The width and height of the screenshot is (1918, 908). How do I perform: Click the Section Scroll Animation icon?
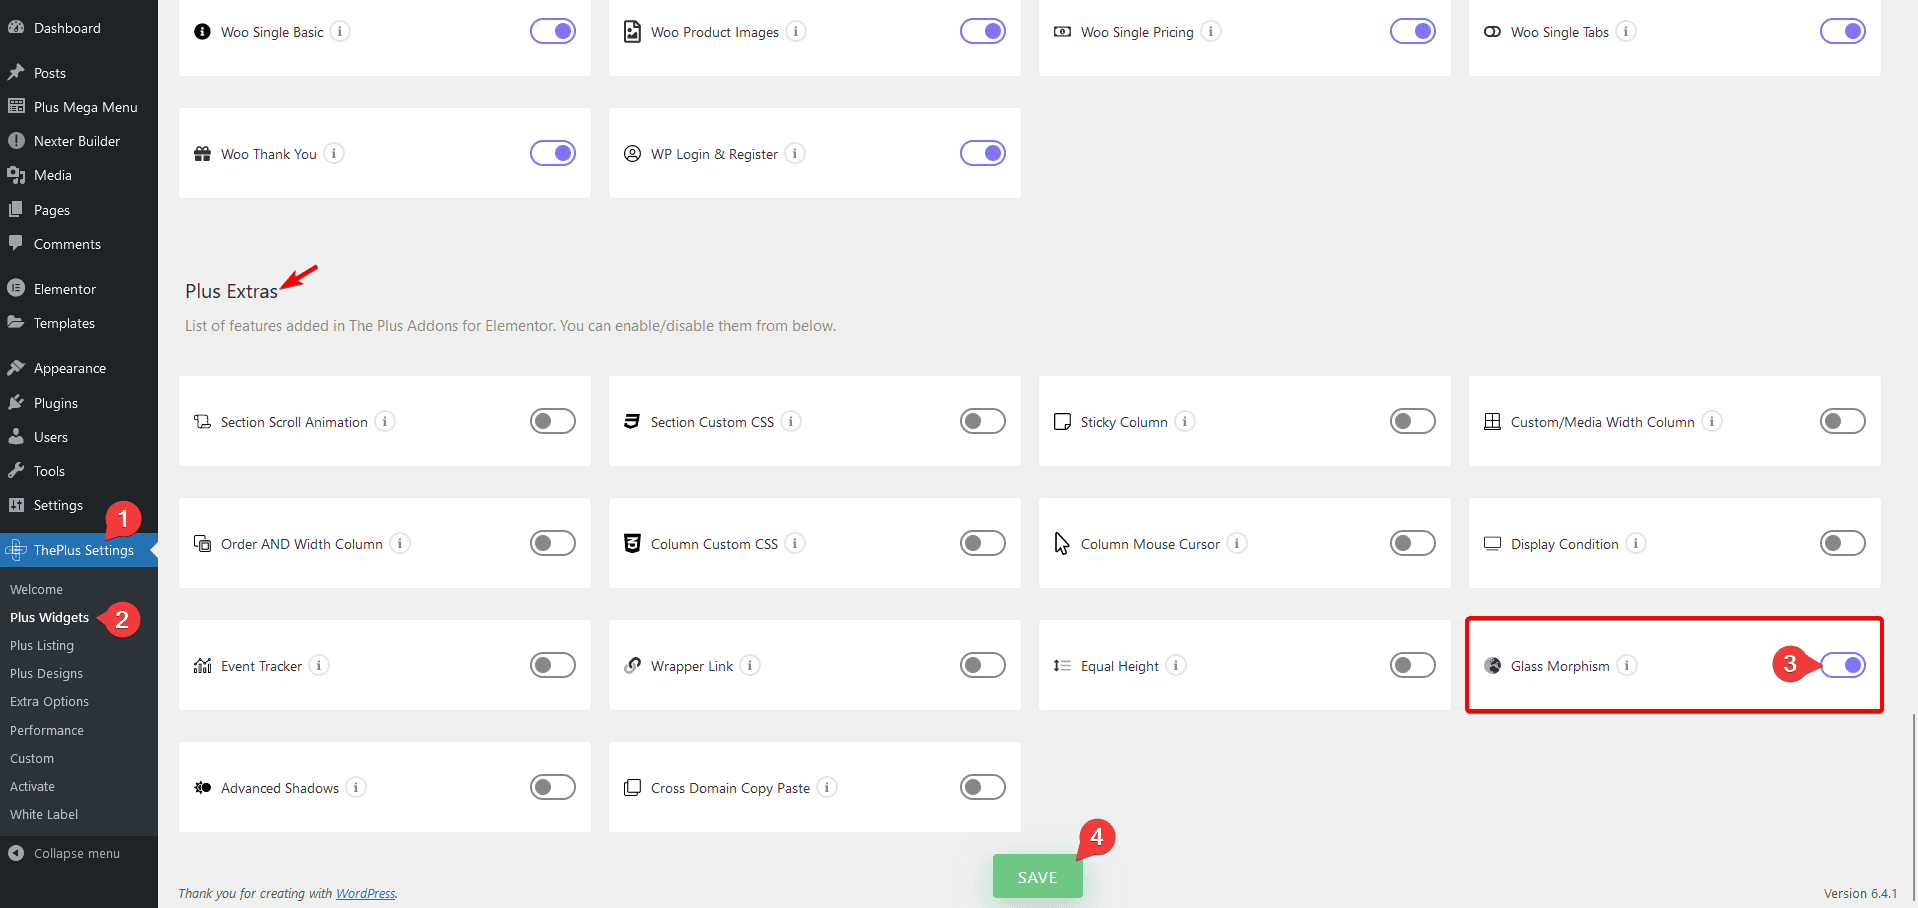point(201,421)
